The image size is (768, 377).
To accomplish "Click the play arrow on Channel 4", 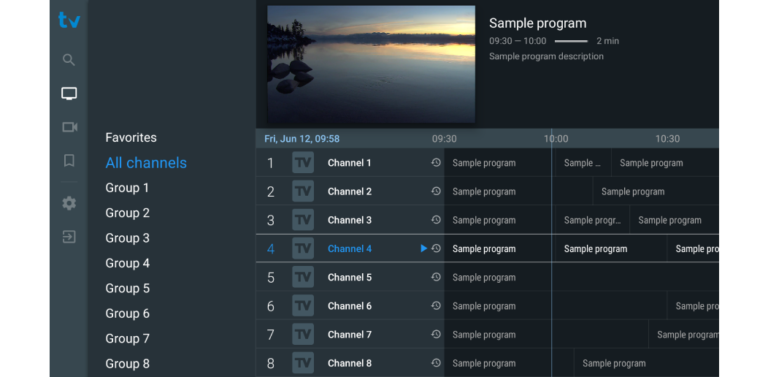I will pos(424,248).
